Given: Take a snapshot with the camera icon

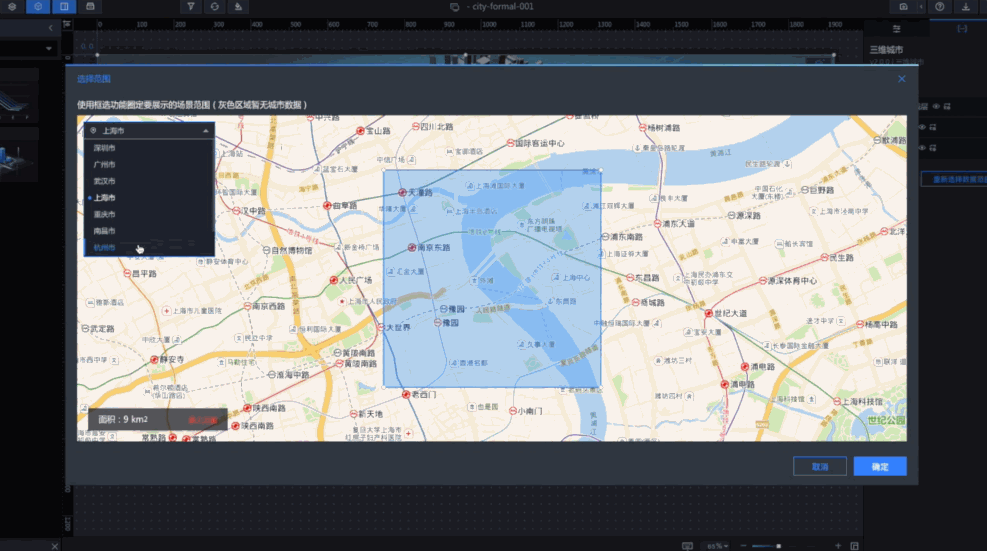Looking at the screenshot, I should tap(903, 6).
